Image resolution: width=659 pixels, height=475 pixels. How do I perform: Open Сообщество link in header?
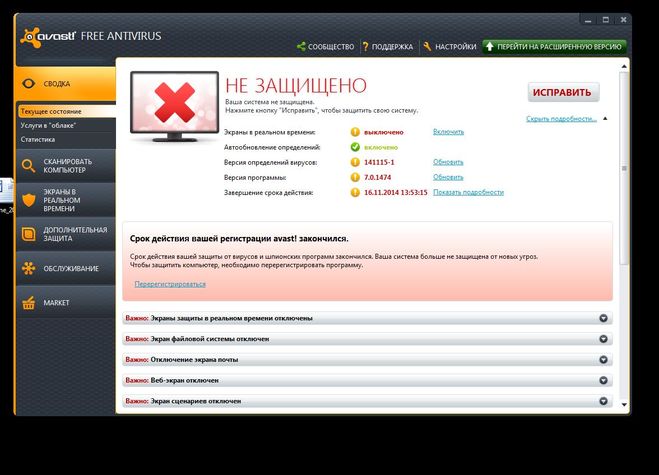pos(331,47)
